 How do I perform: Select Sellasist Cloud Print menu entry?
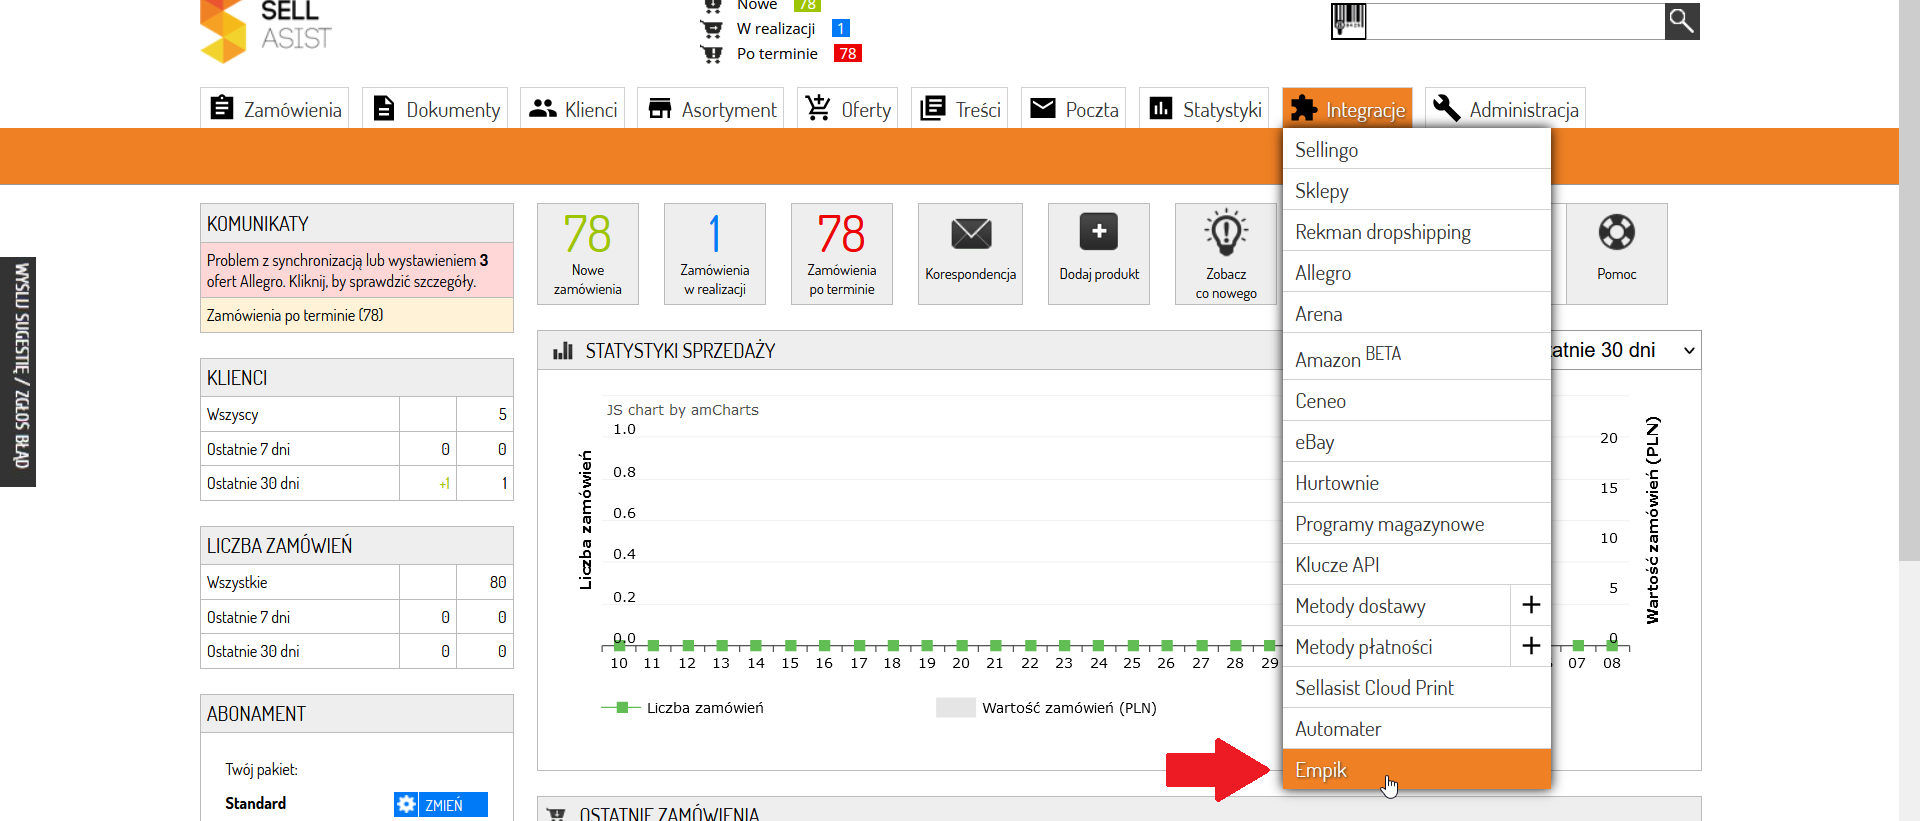(1417, 687)
